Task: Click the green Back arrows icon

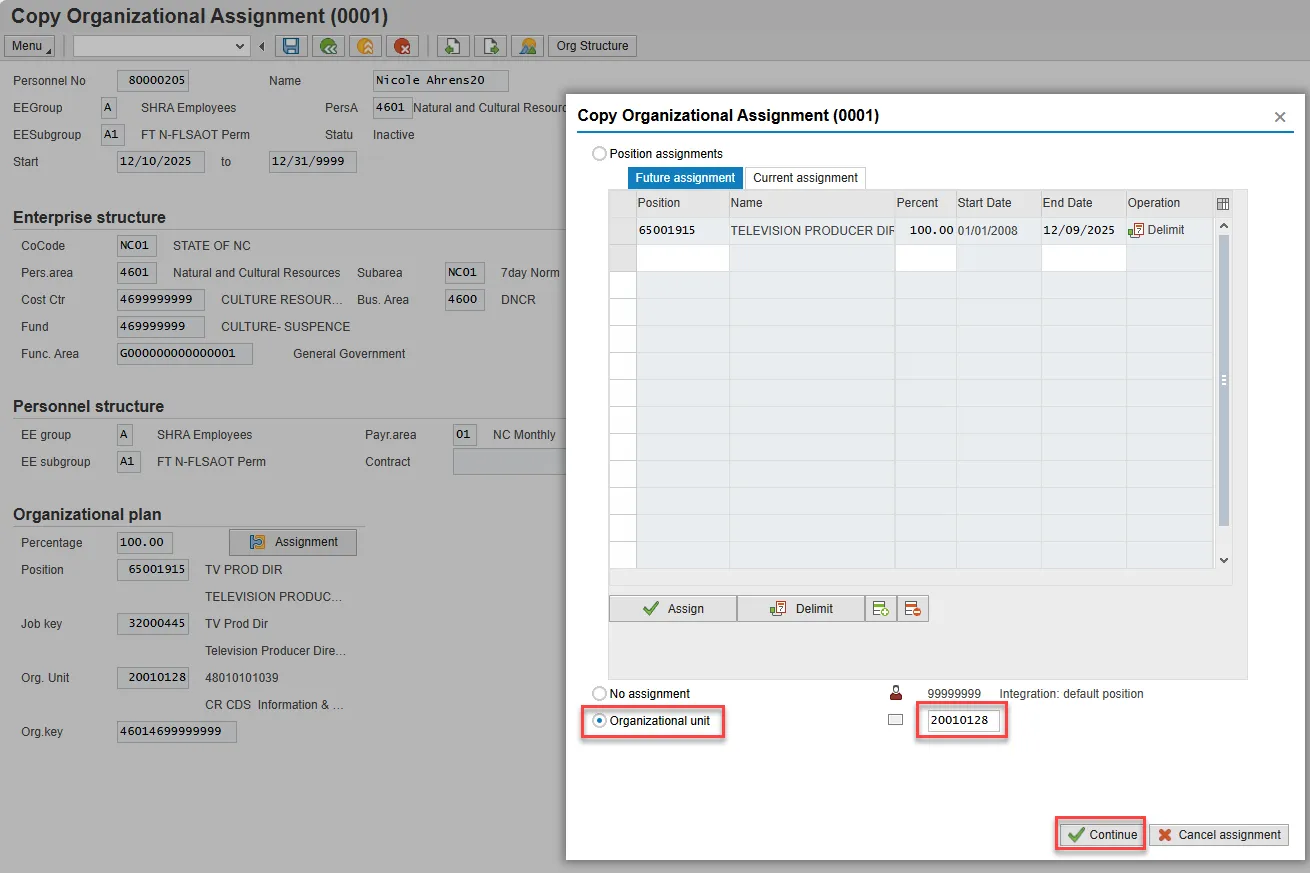Action: [x=328, y=46]
